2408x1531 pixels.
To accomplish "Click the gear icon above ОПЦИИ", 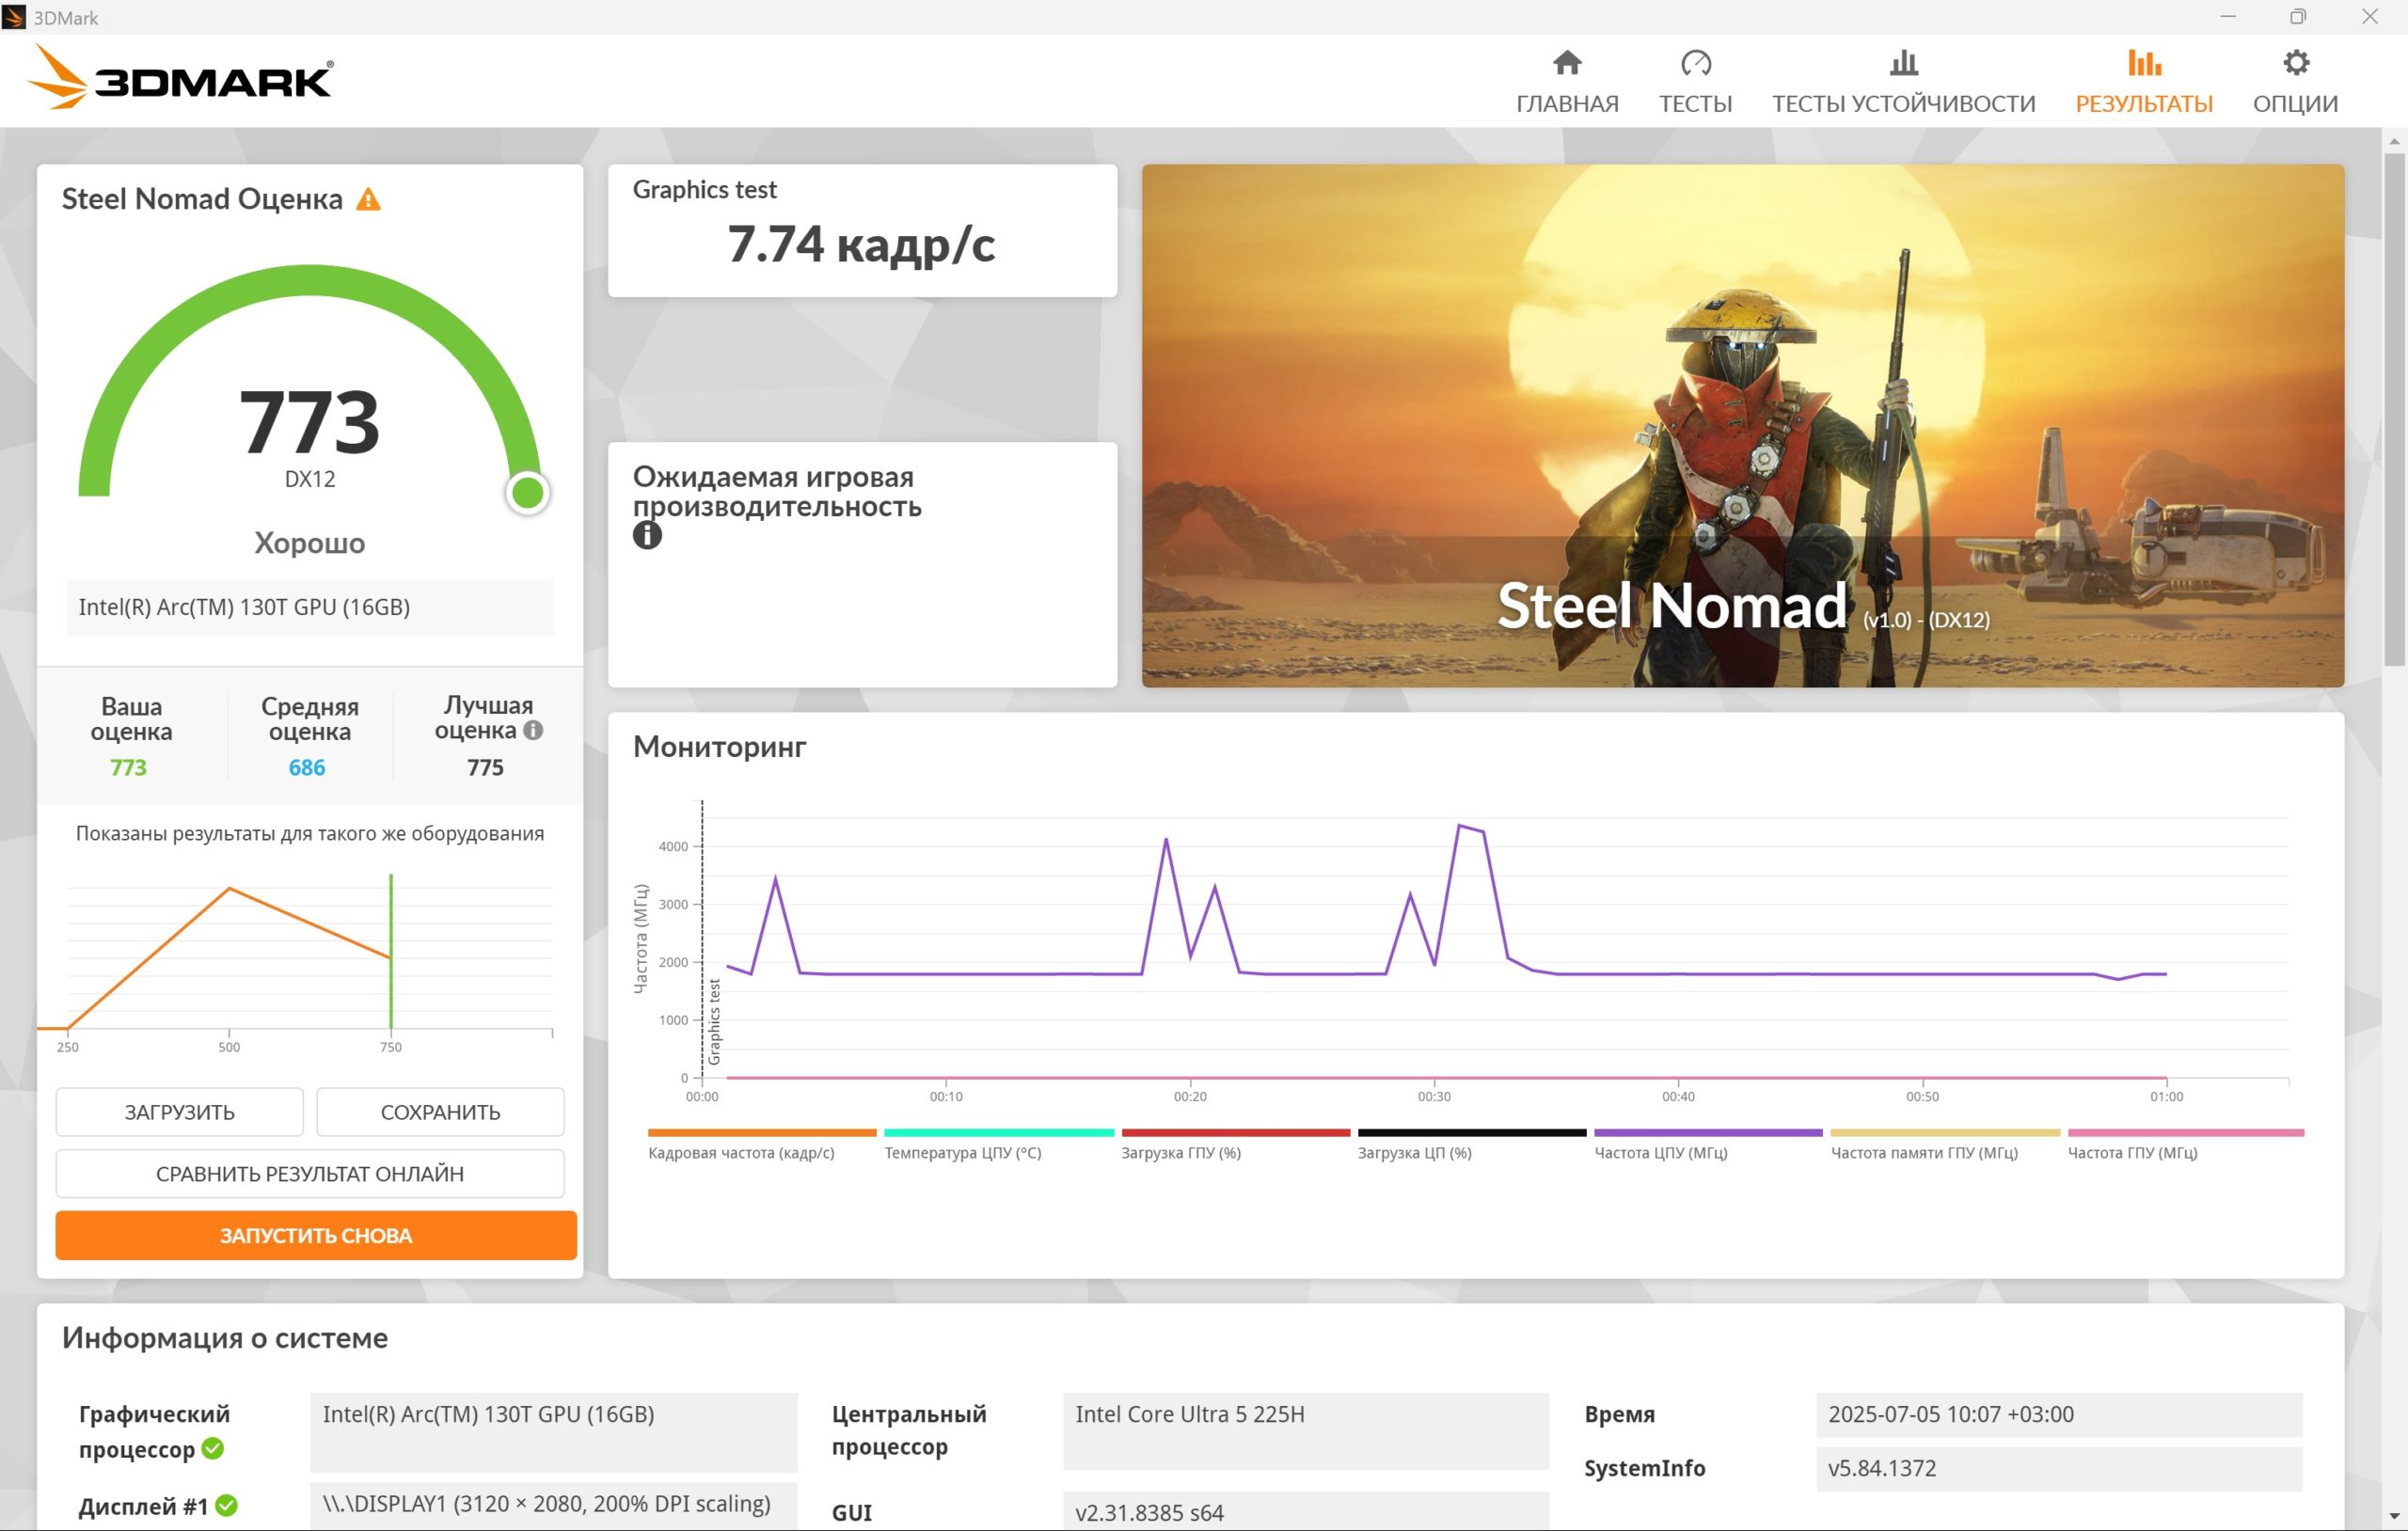I will (2295, 63).
